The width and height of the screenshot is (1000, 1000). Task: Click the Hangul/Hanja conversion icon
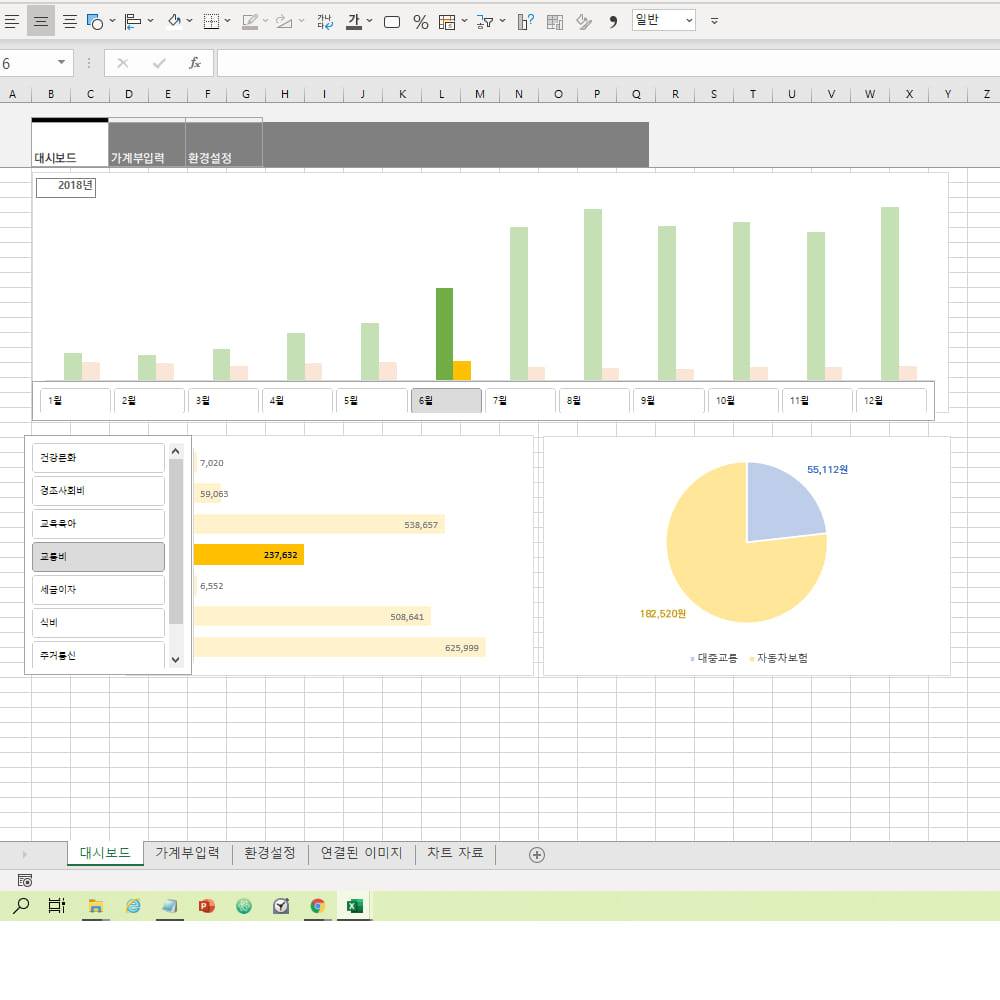(325, 22)
